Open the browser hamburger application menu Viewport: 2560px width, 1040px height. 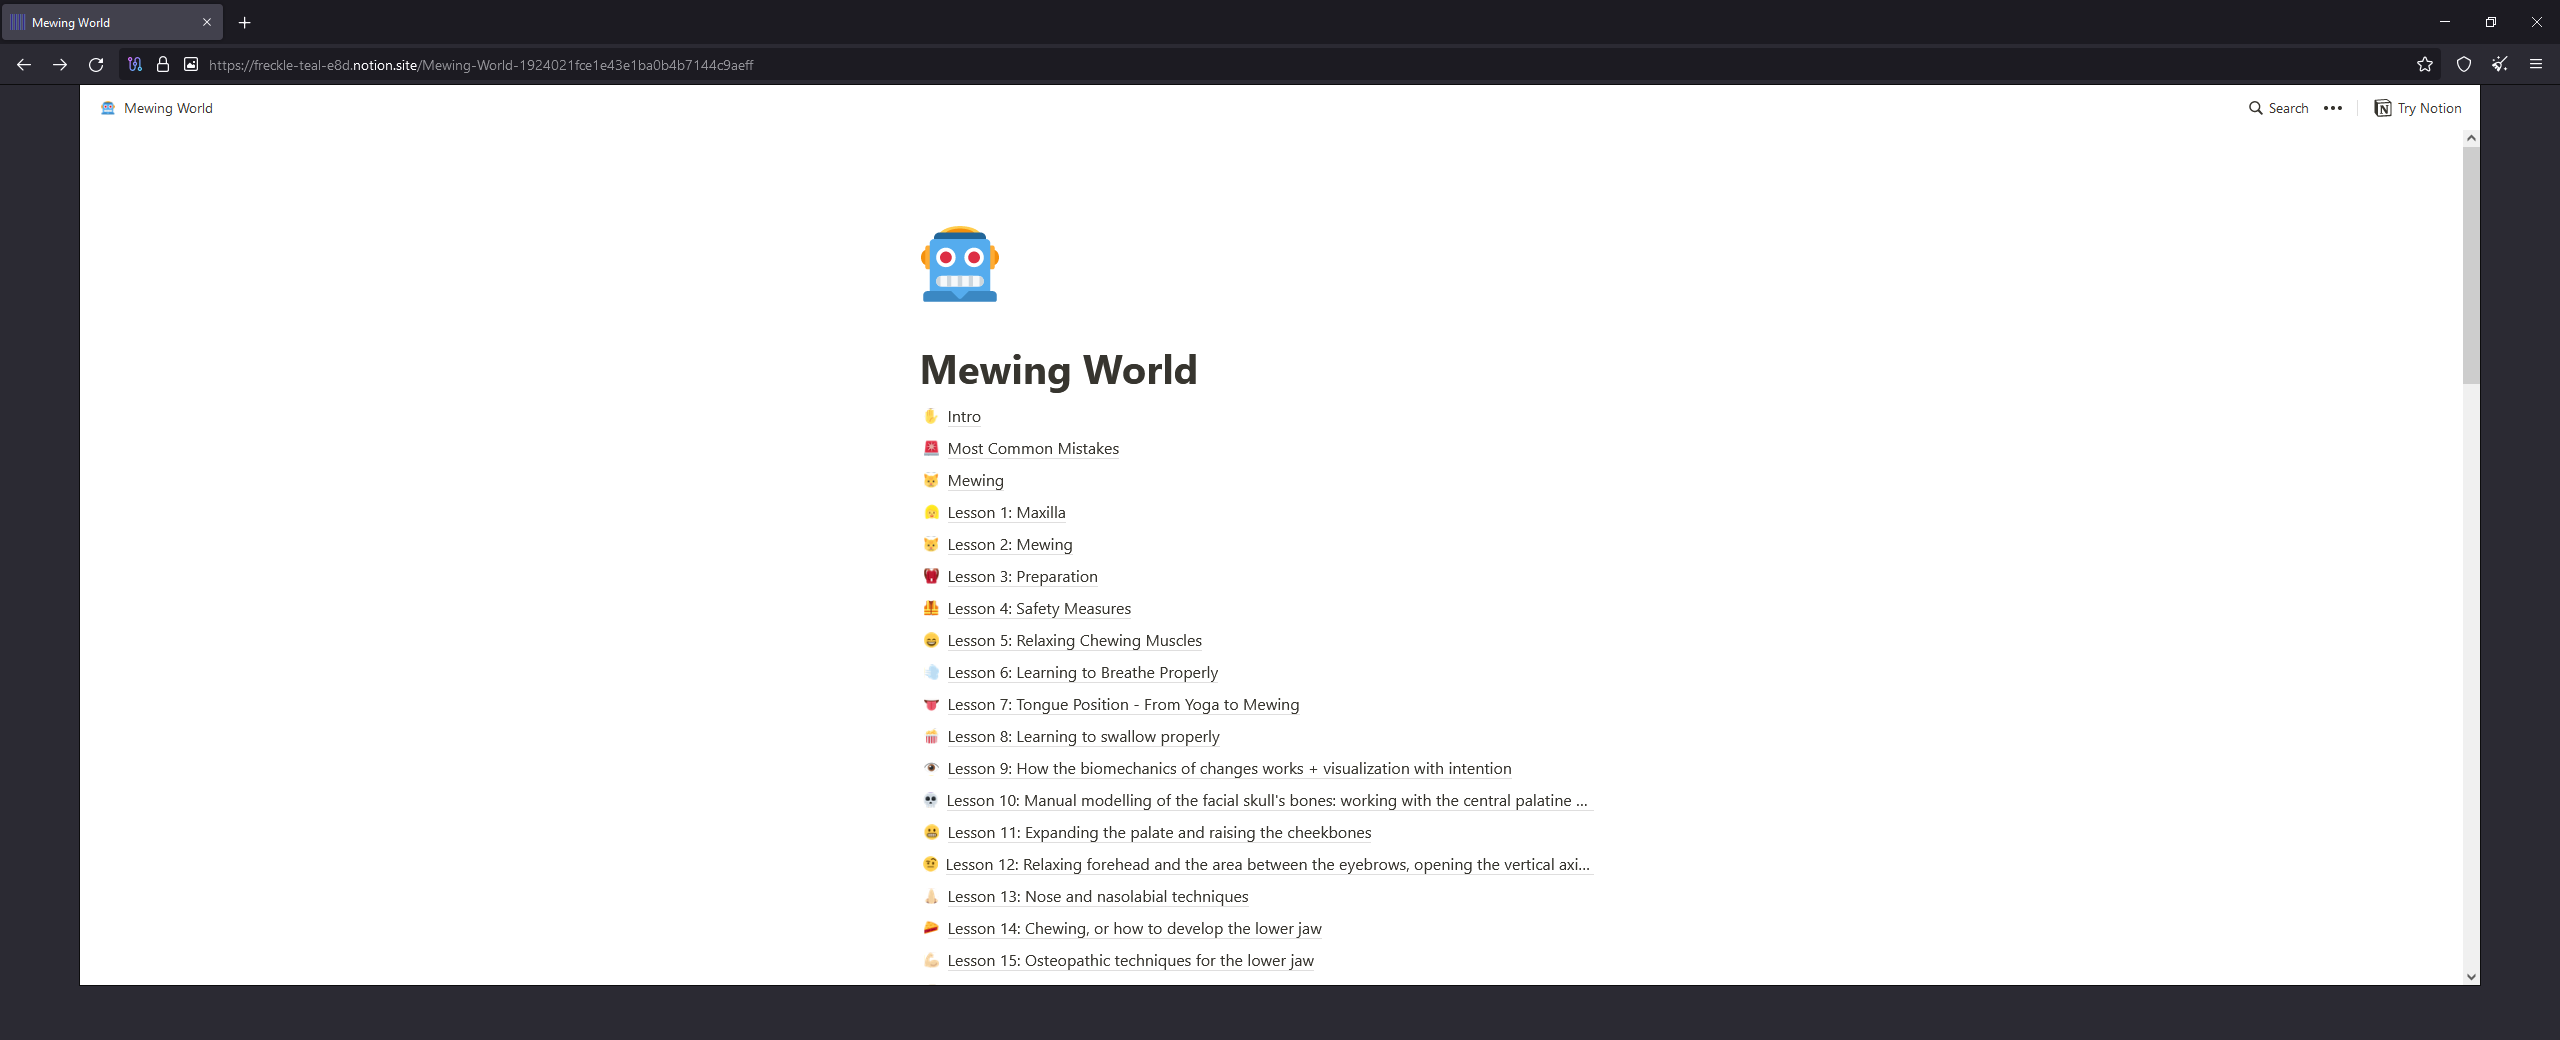pos(2536,65)
